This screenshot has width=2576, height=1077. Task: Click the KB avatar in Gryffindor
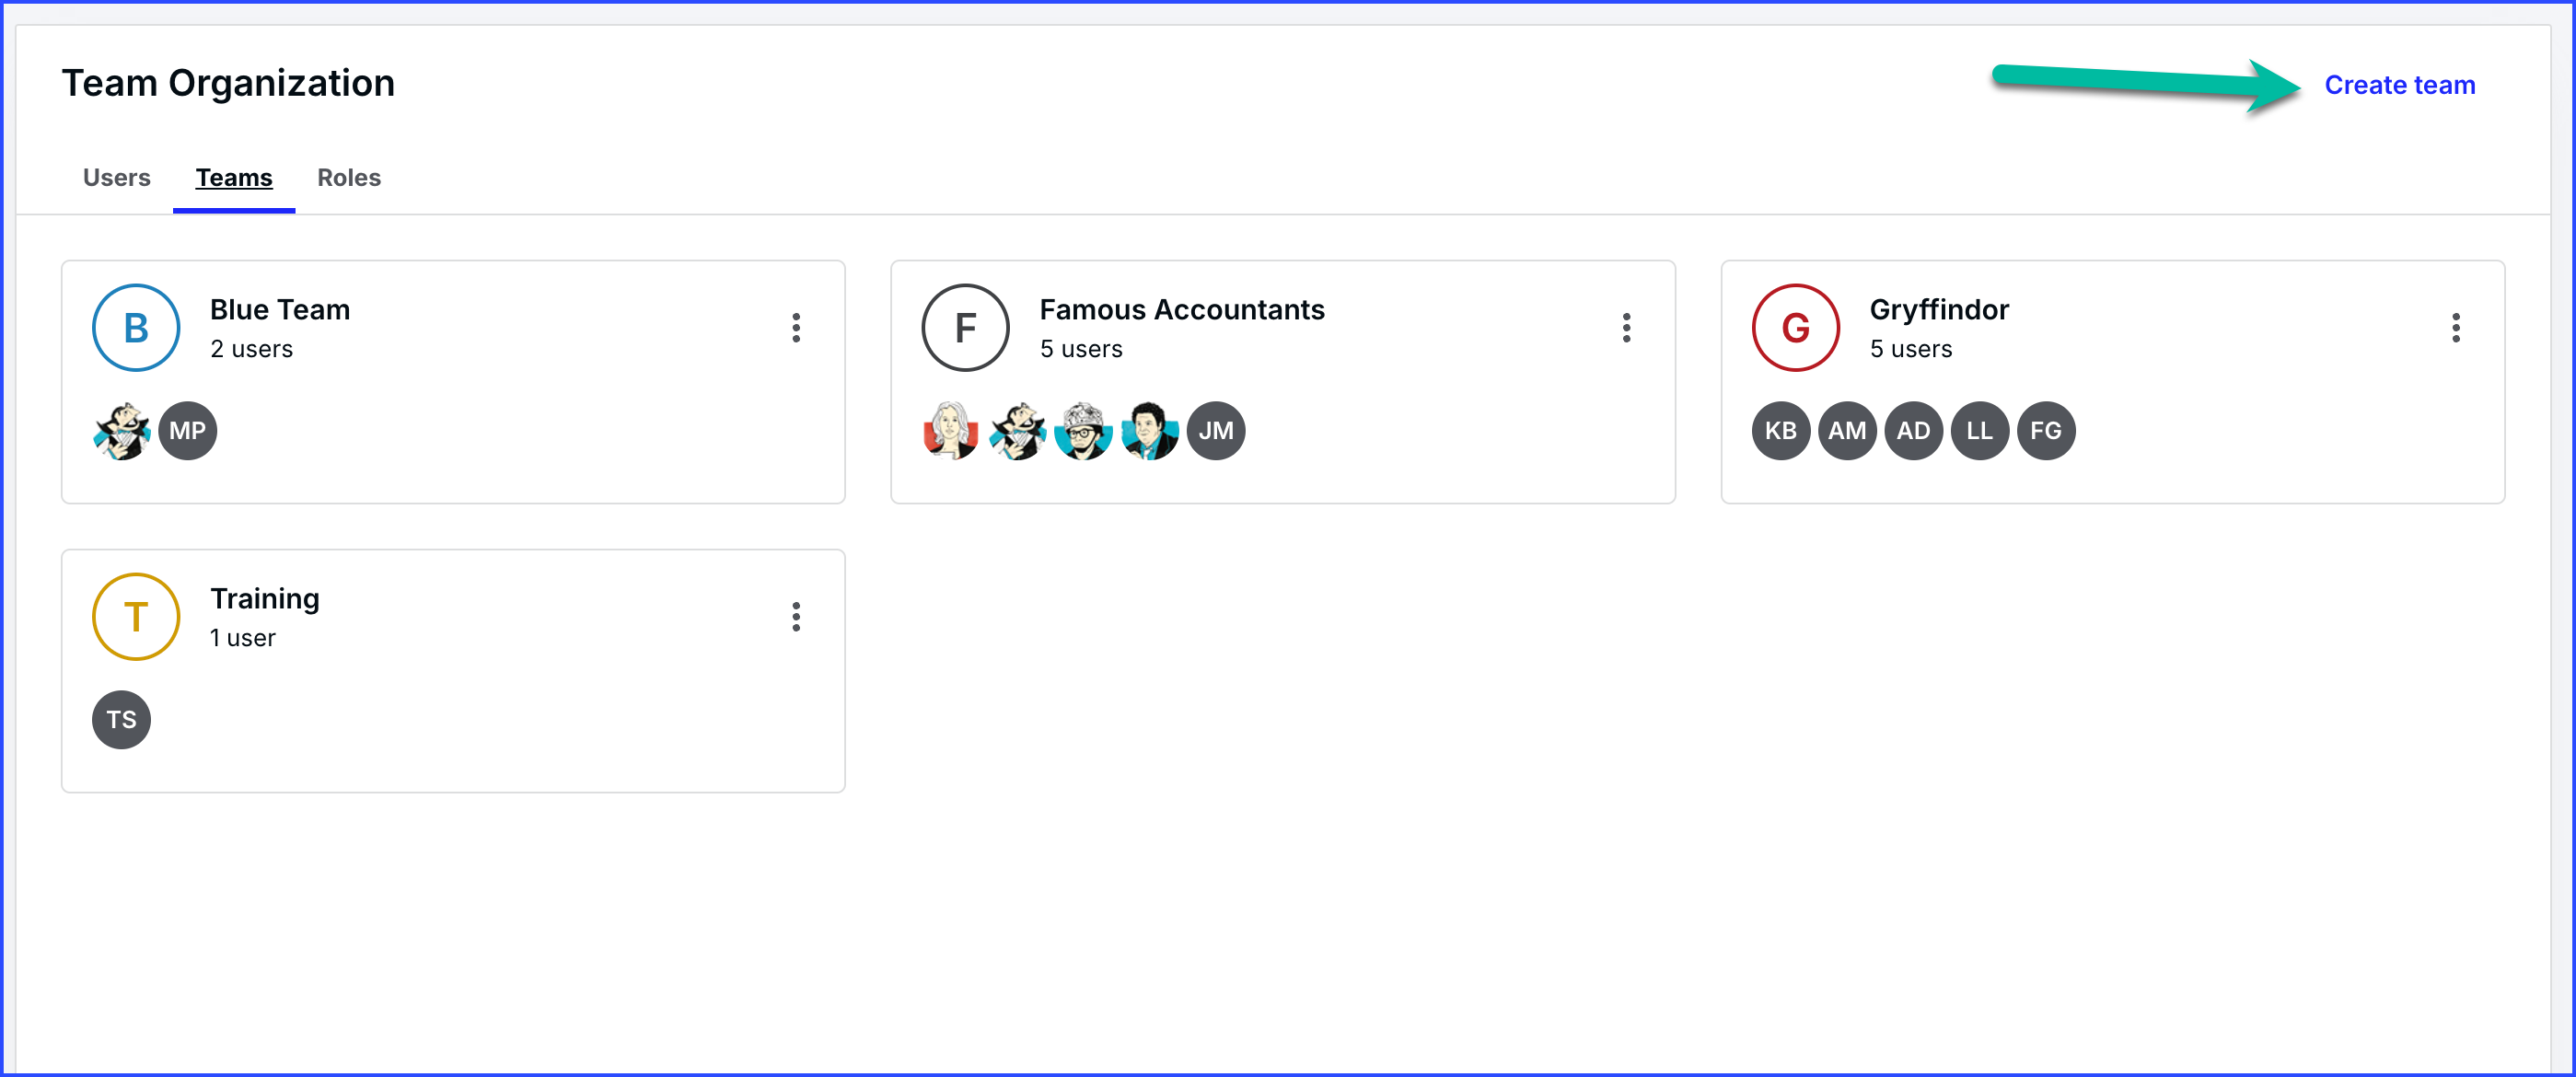click(1780, 431)
